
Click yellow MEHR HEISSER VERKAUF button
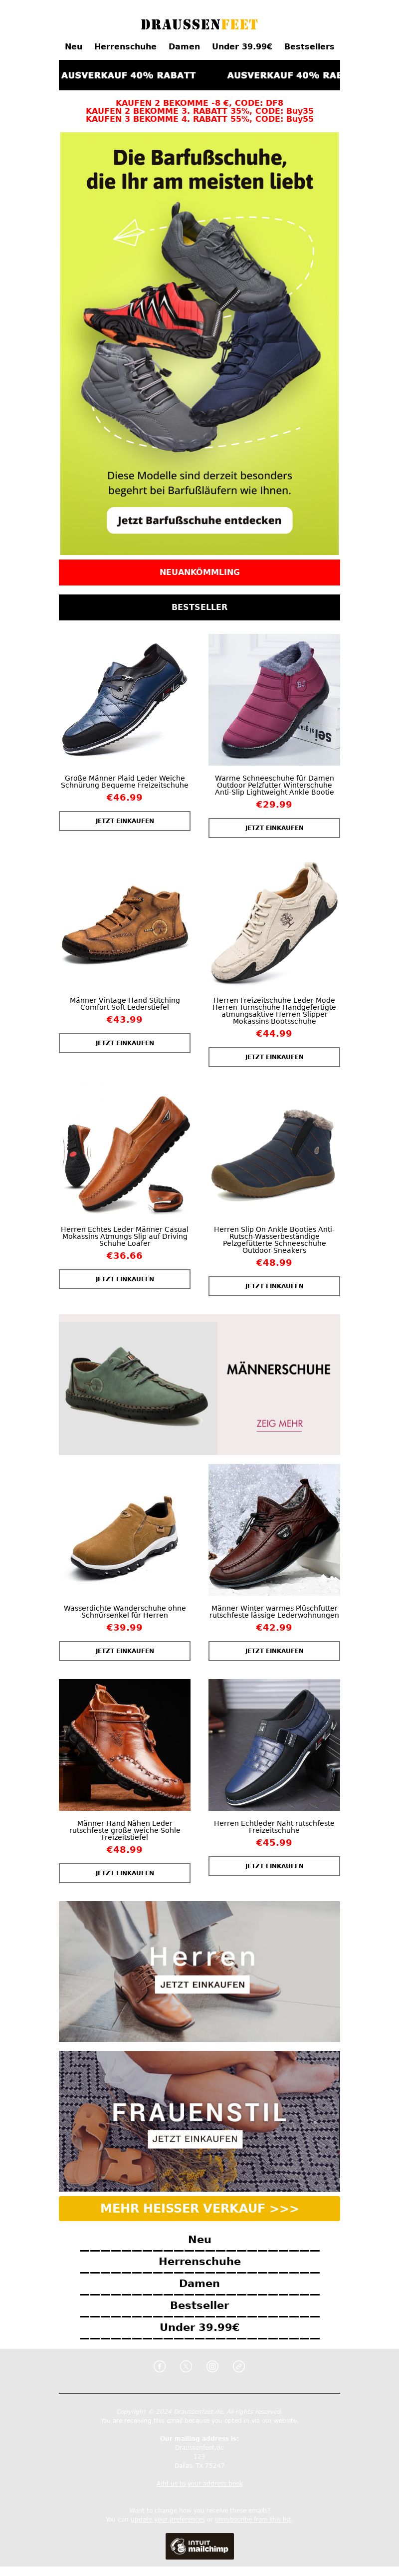pyautogui.click(x=199, y=2209)
